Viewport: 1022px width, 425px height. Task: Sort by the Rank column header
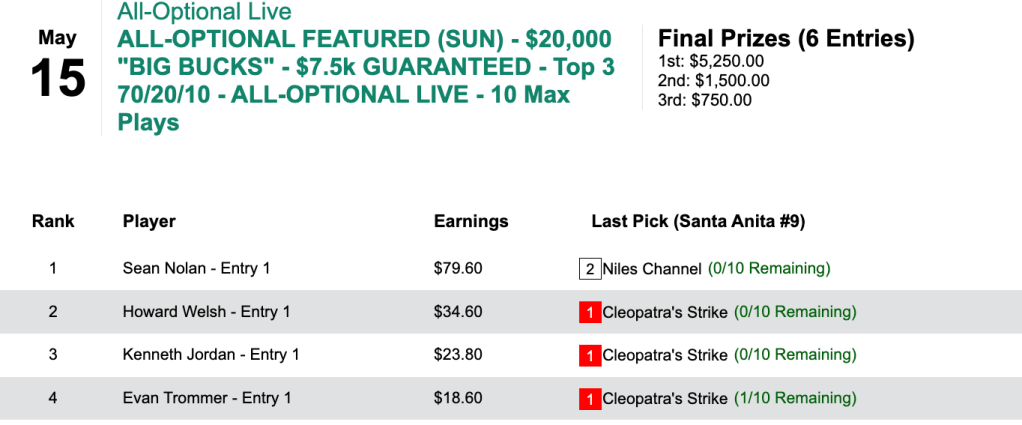53,221
